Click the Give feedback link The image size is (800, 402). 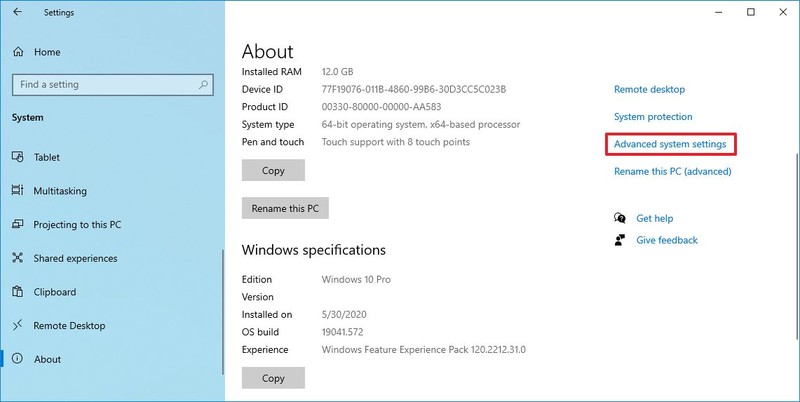667,240
